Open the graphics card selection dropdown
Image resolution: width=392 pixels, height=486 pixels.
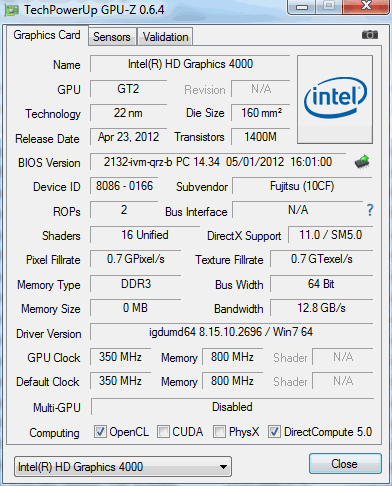tap(123, 466)
